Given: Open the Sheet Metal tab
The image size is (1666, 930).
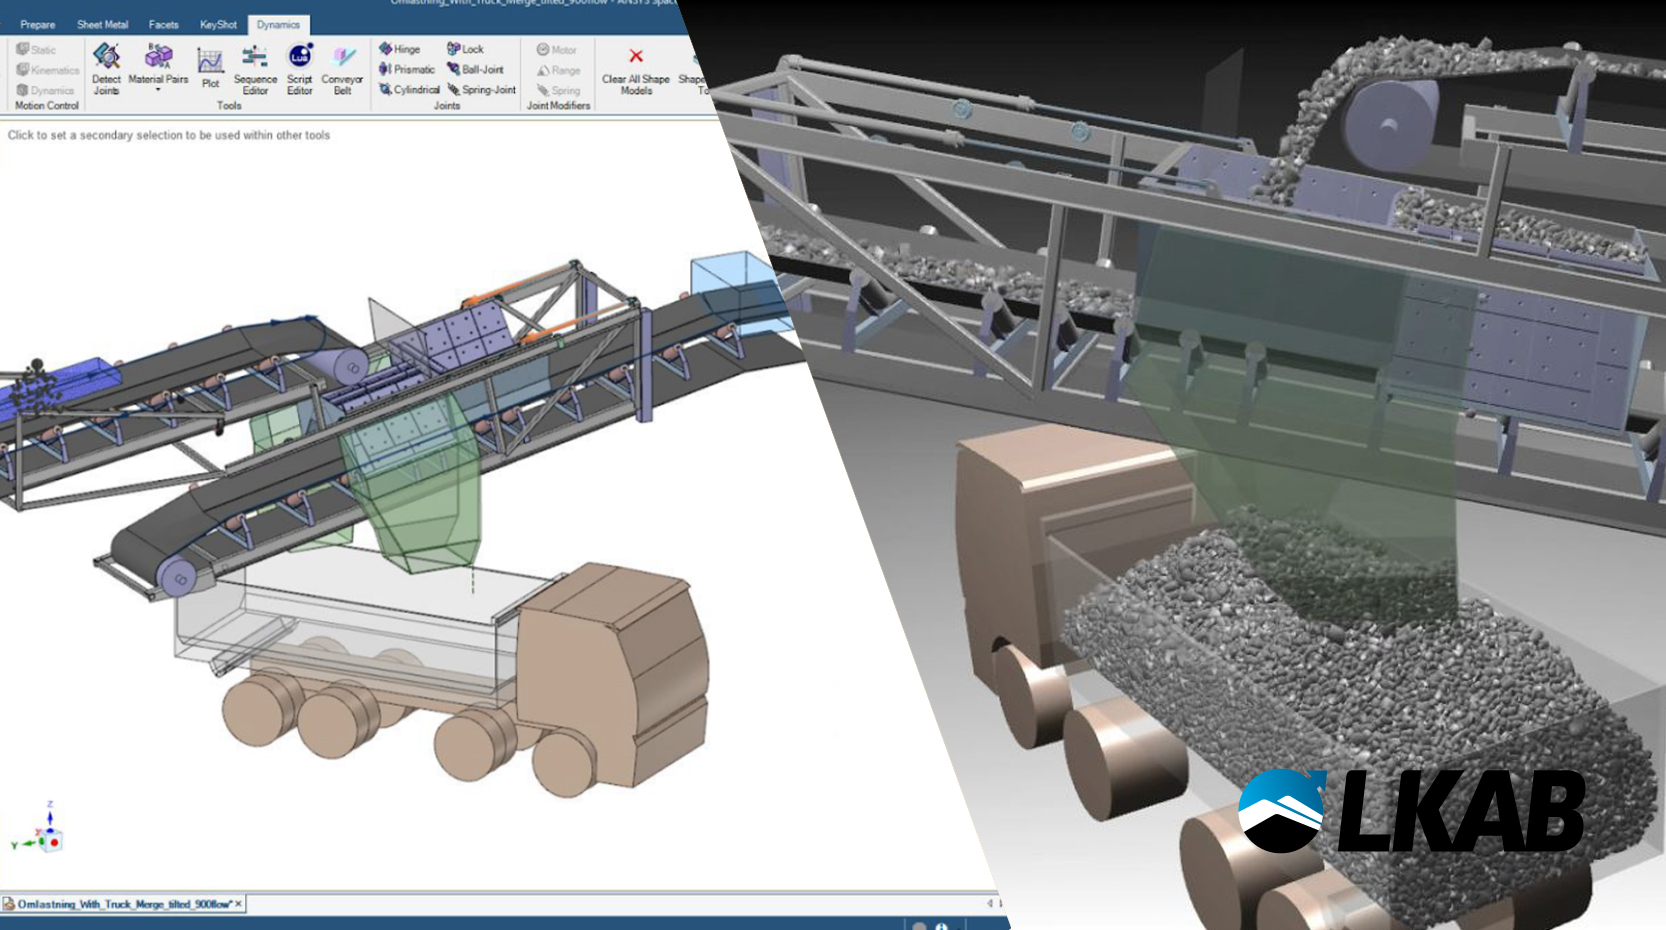Looking at the screenshot, I should point(102,24).
